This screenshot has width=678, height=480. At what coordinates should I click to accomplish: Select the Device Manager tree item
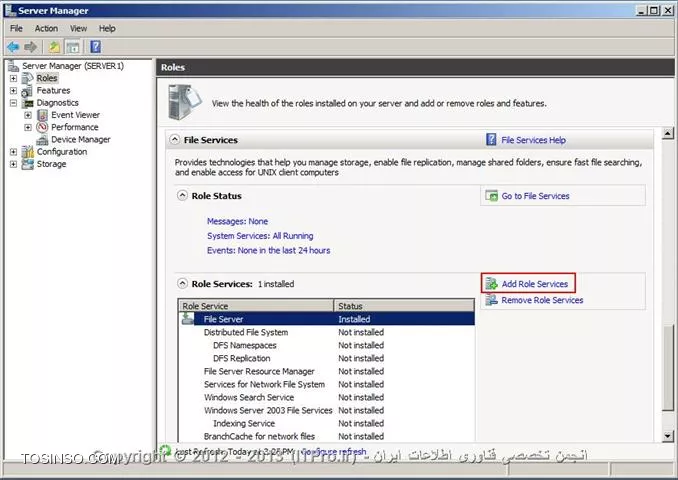point(81,140)
